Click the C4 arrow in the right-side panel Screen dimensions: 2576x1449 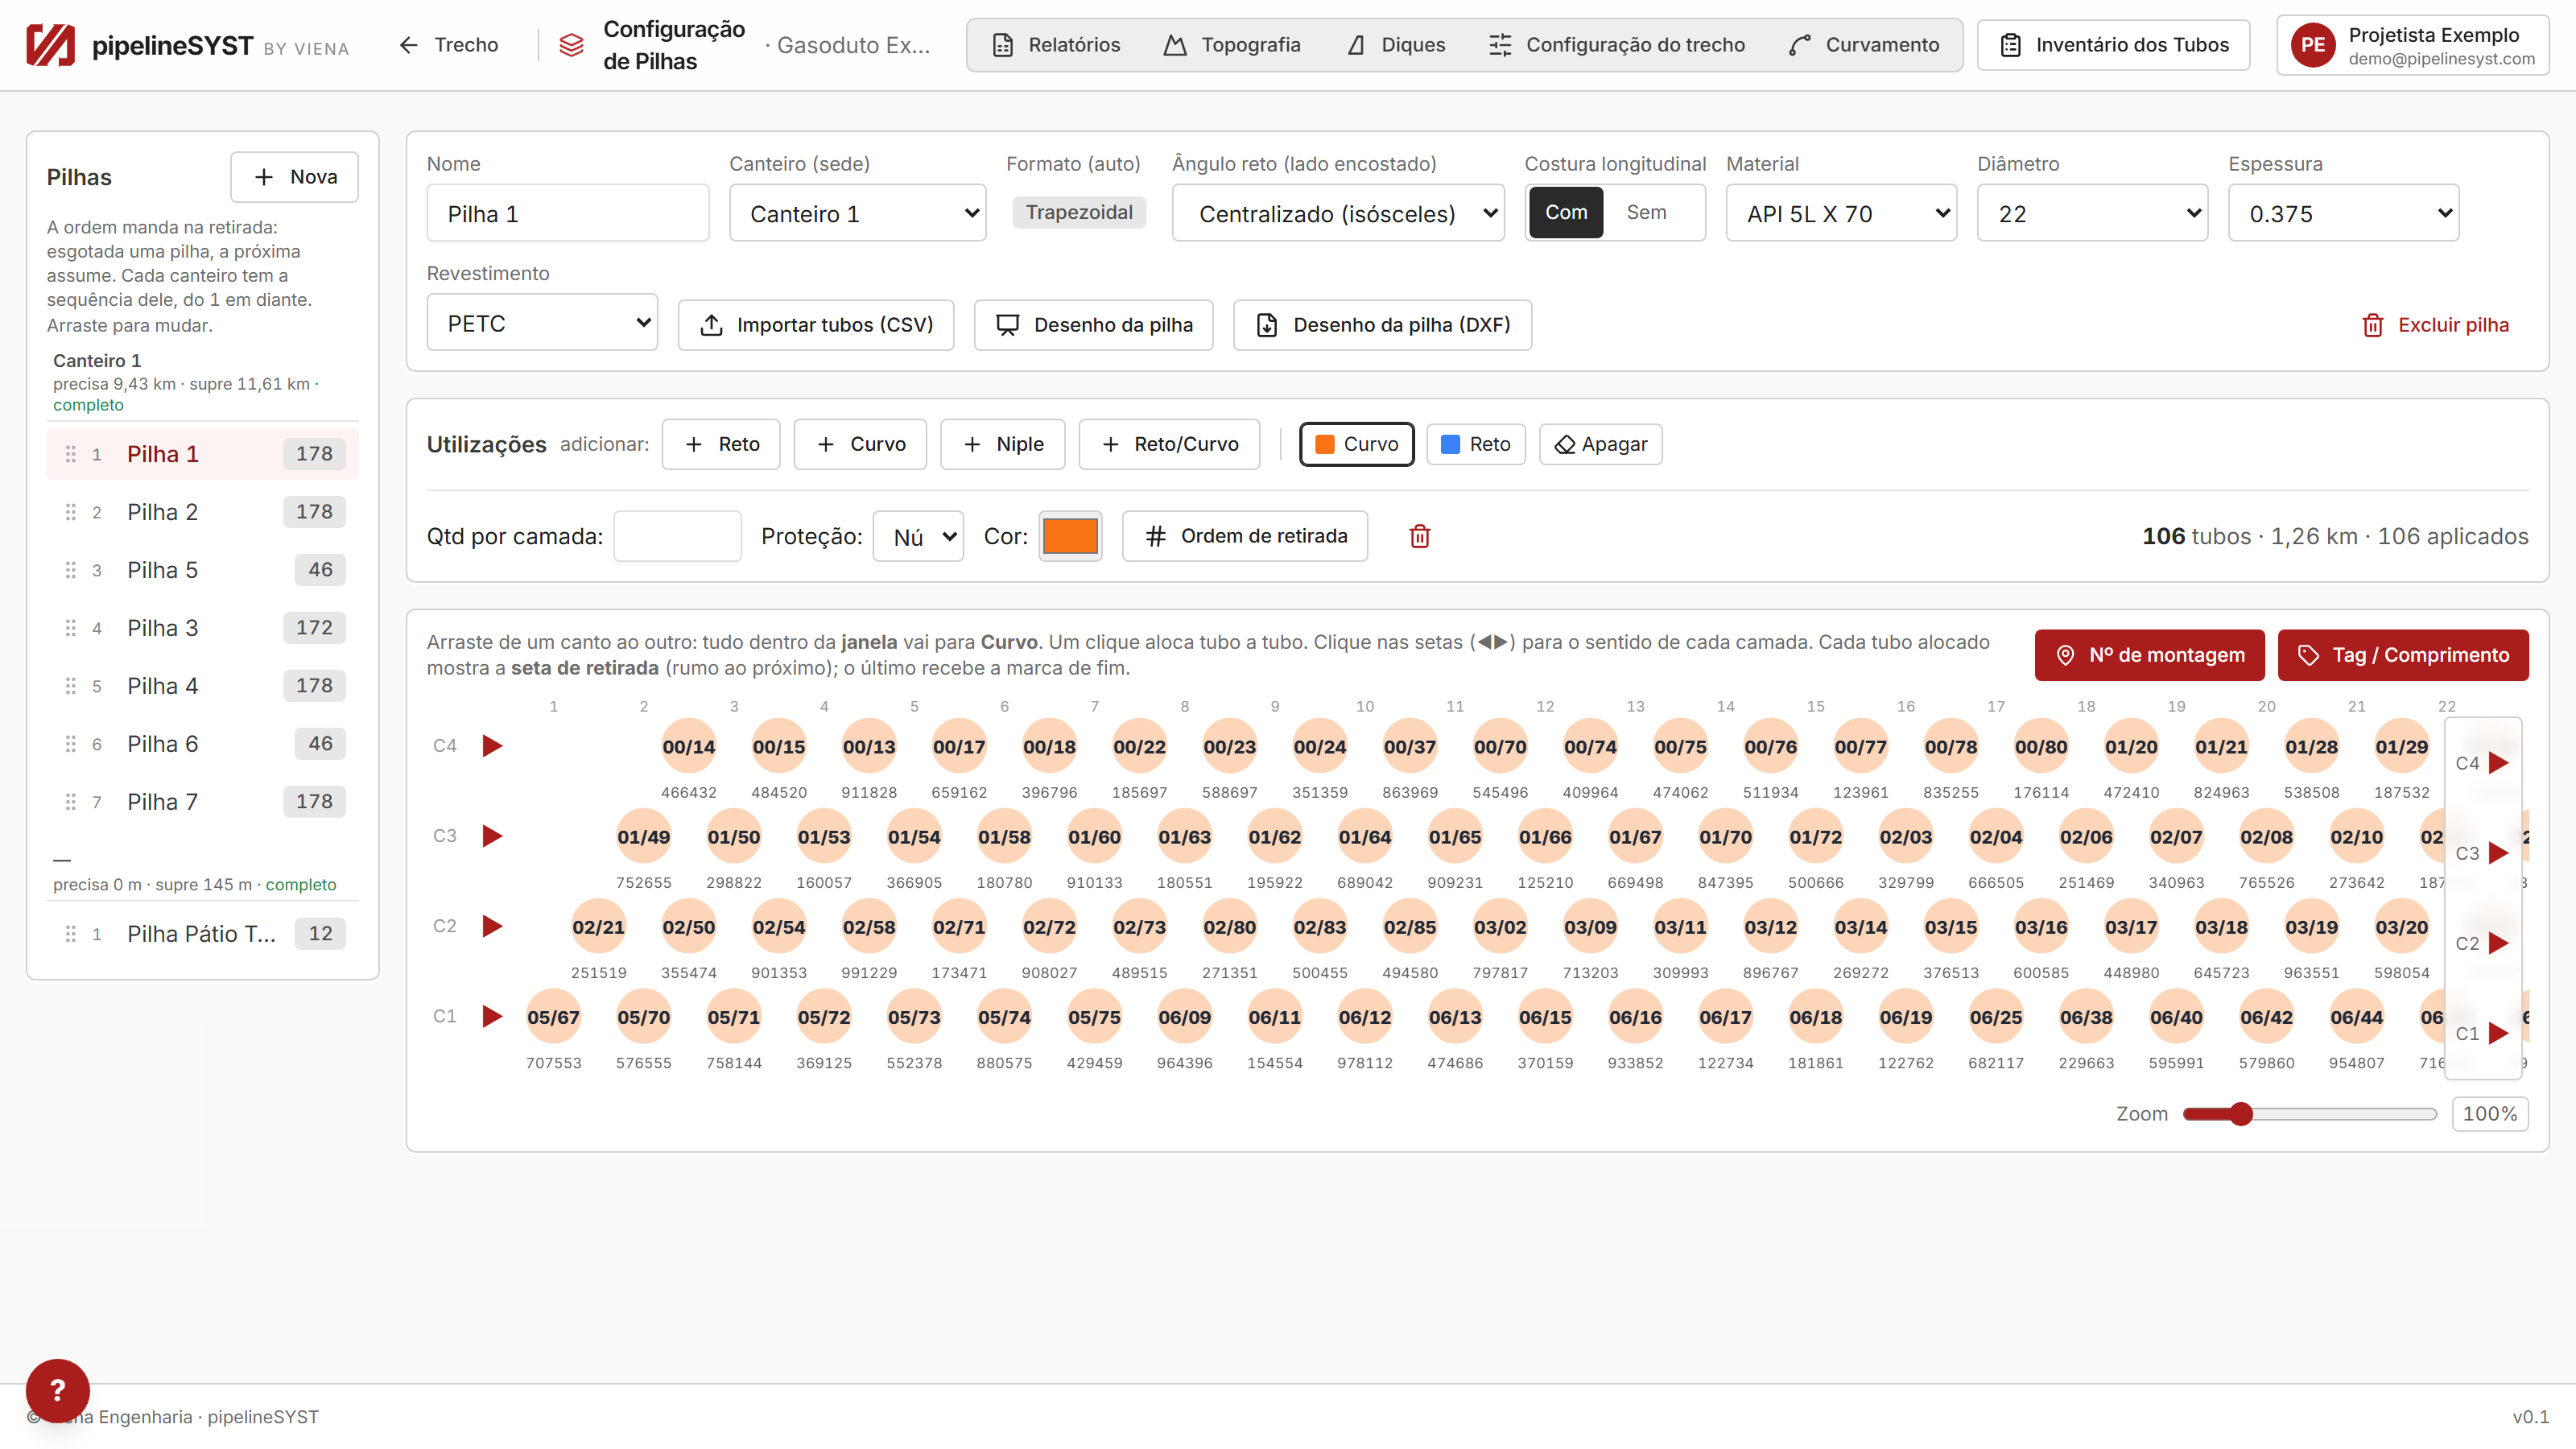pyautogui.click(x=2498, y=763)
